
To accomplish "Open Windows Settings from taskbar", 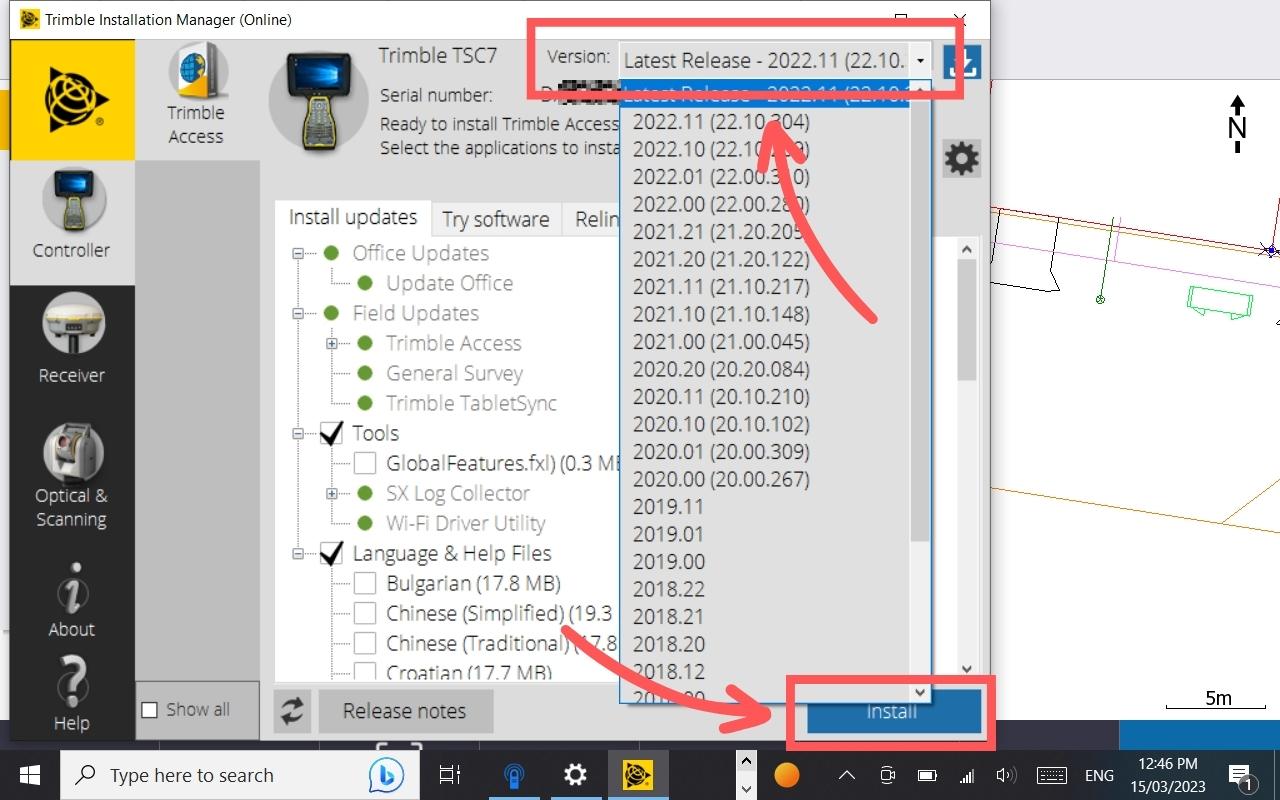I will pos(575,775).
